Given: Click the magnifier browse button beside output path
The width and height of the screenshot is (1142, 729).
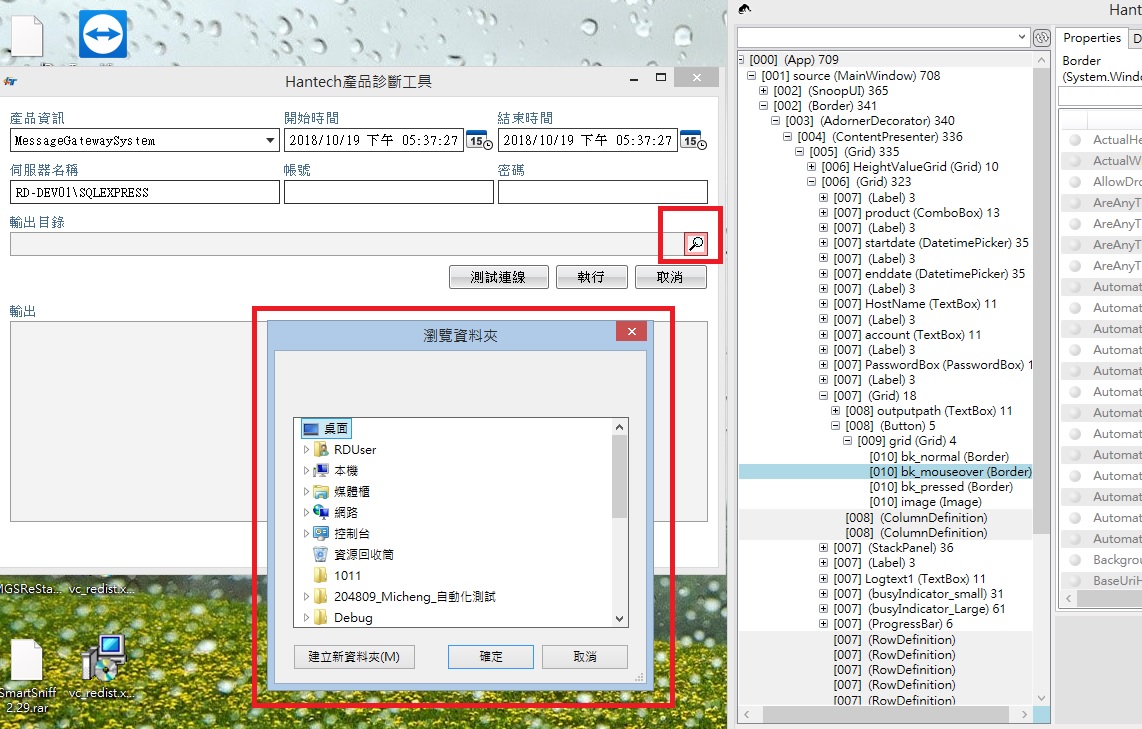Looking at the screenshot, I should coord(695,244).
